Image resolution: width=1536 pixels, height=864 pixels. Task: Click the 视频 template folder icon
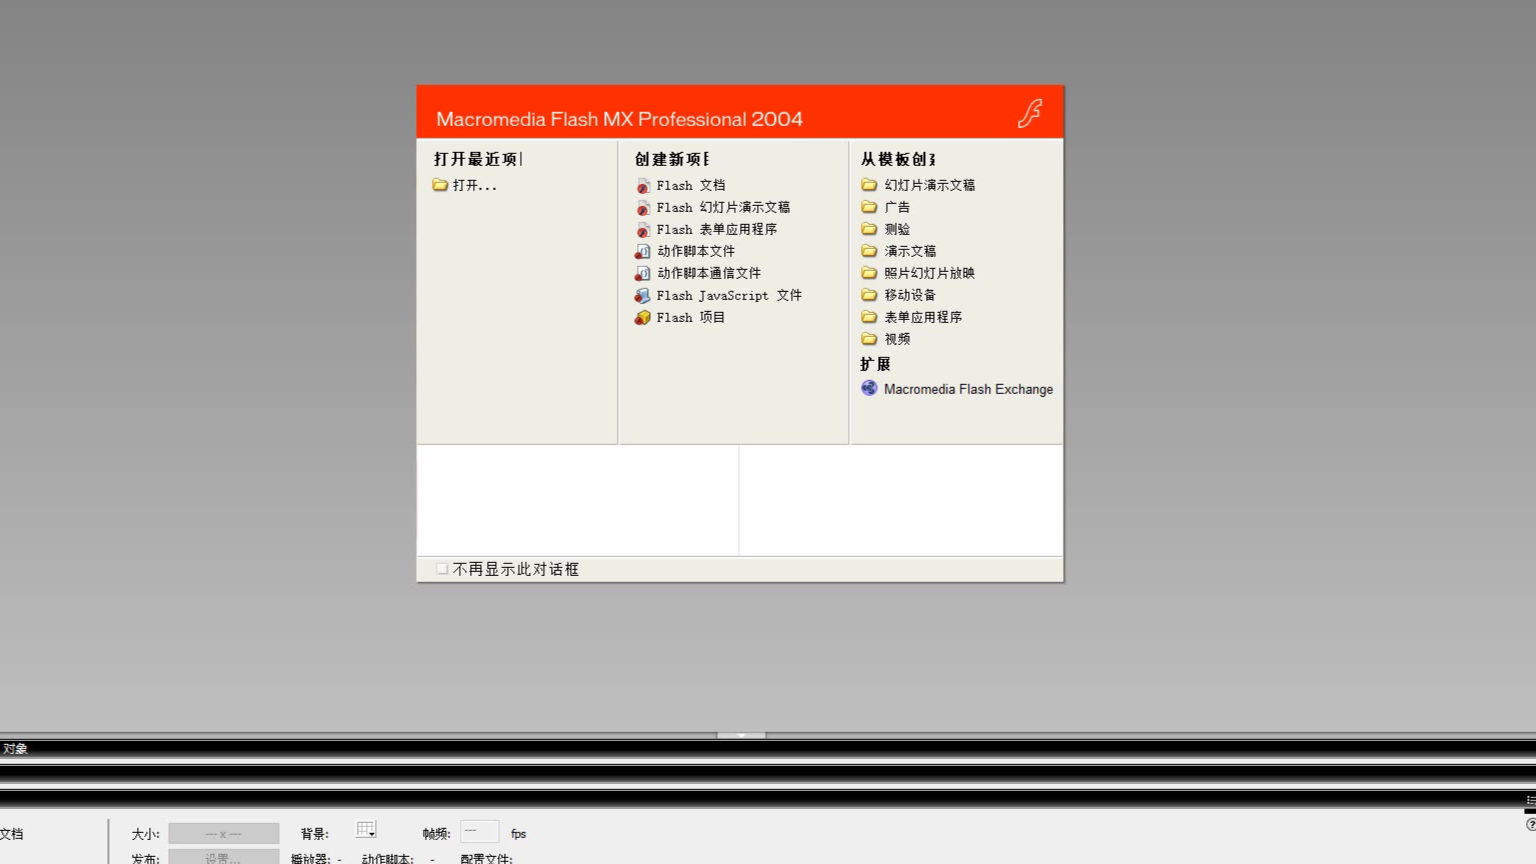(869, 339)
